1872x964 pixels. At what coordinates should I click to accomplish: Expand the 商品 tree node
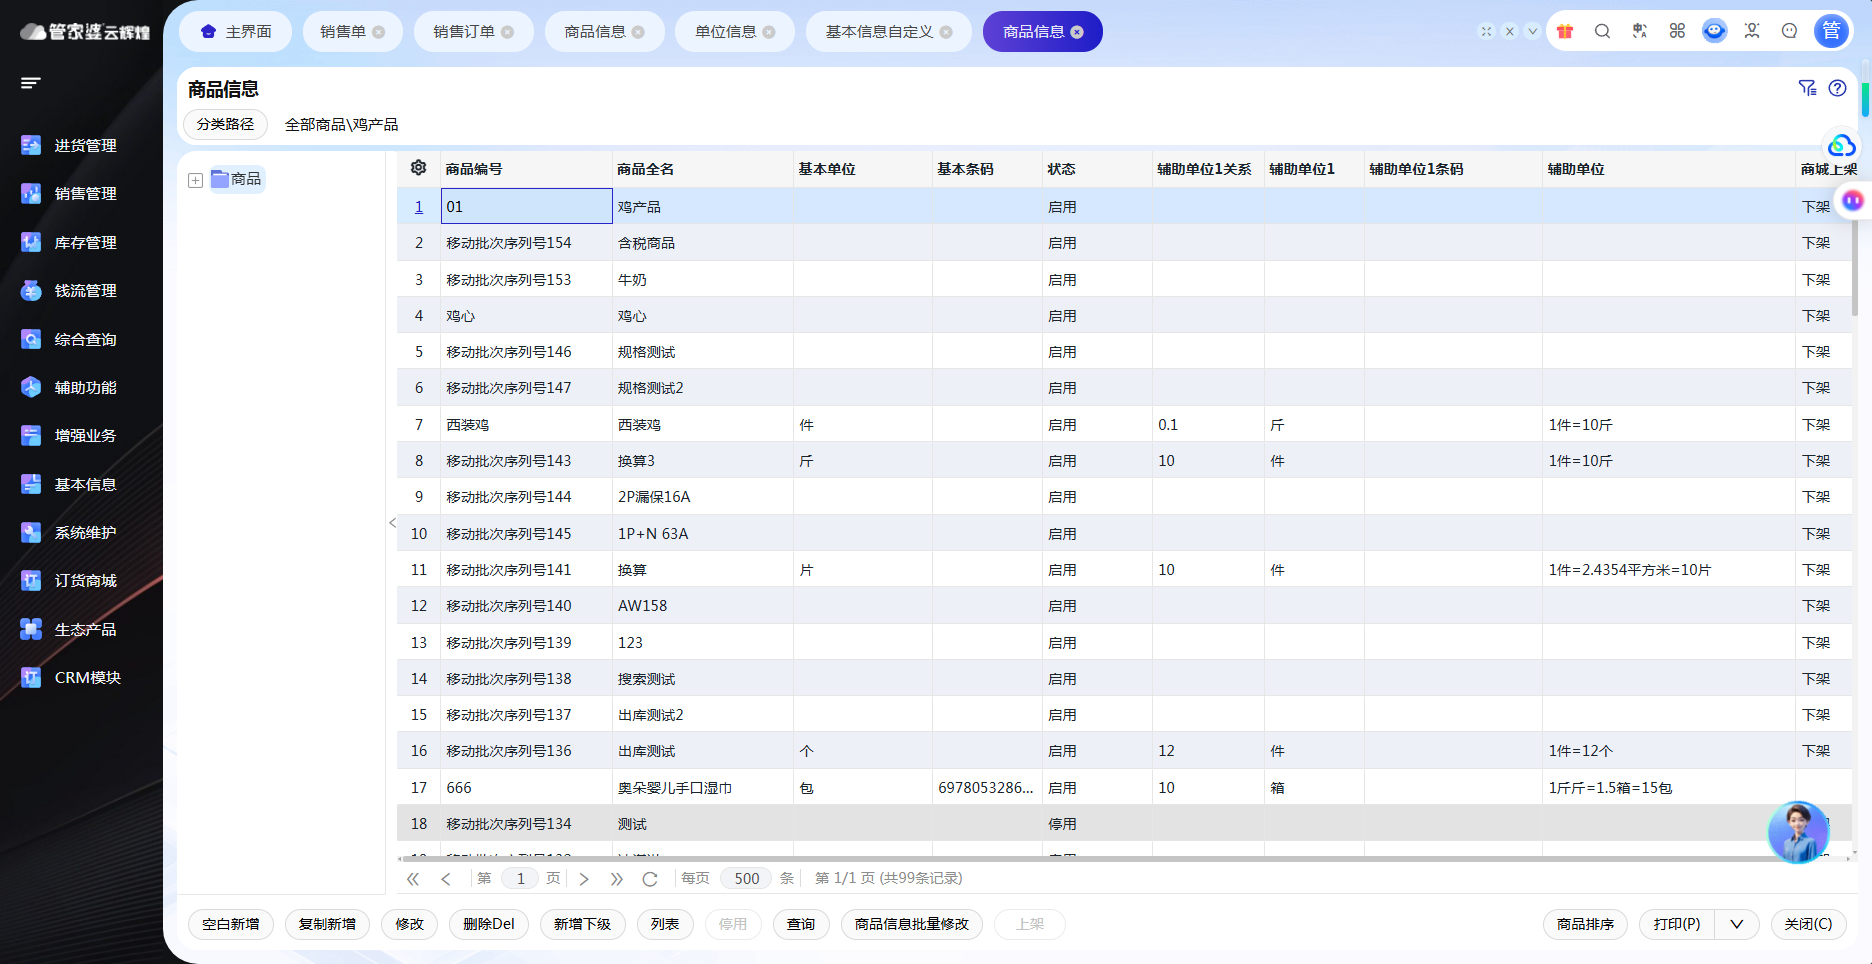195,180
